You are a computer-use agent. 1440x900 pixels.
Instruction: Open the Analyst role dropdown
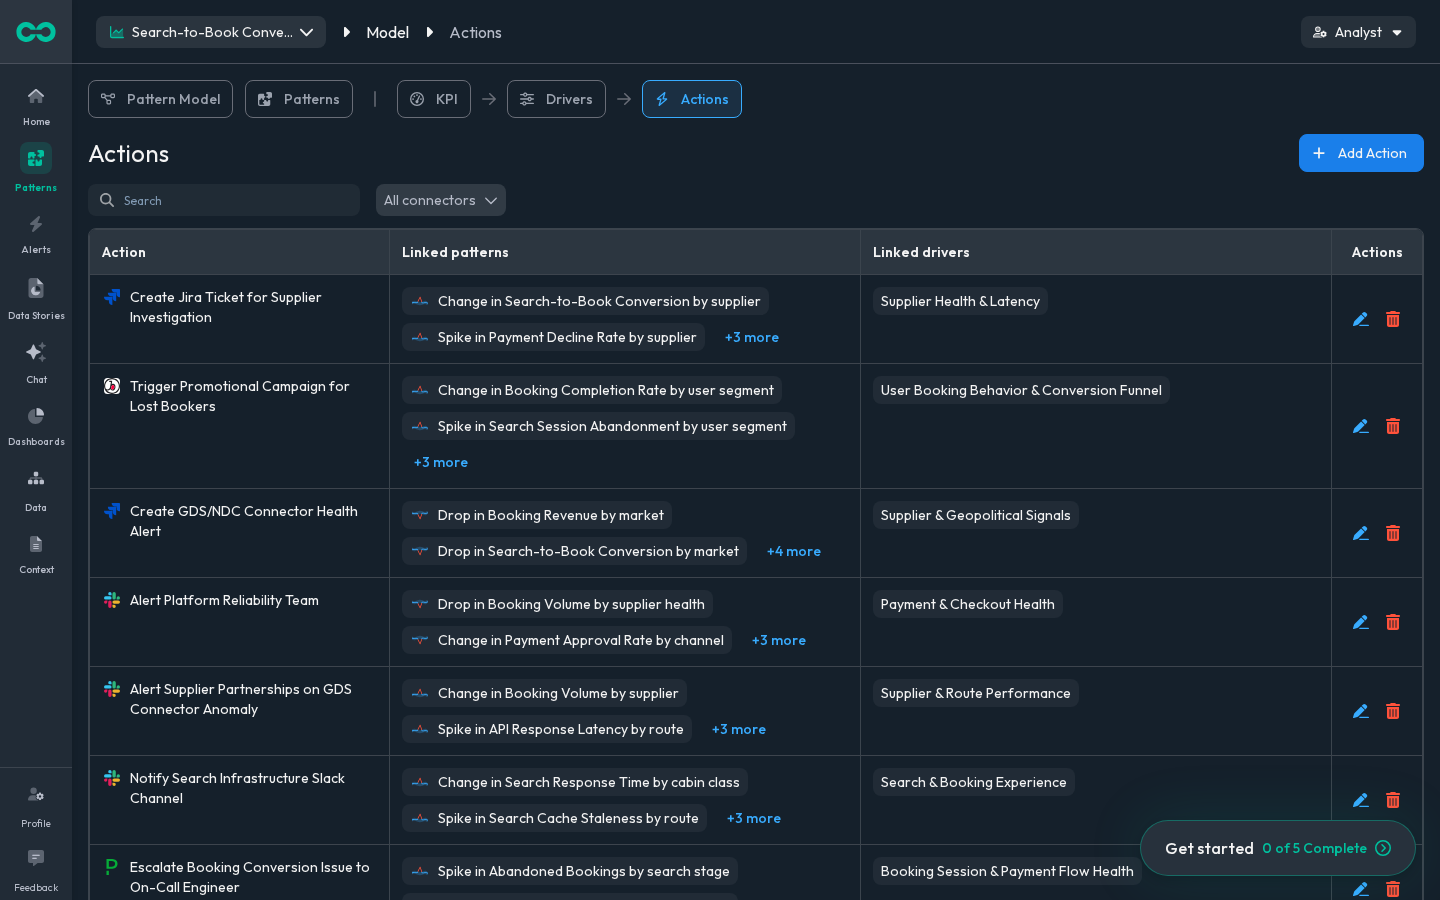(x=1358, y=32)
